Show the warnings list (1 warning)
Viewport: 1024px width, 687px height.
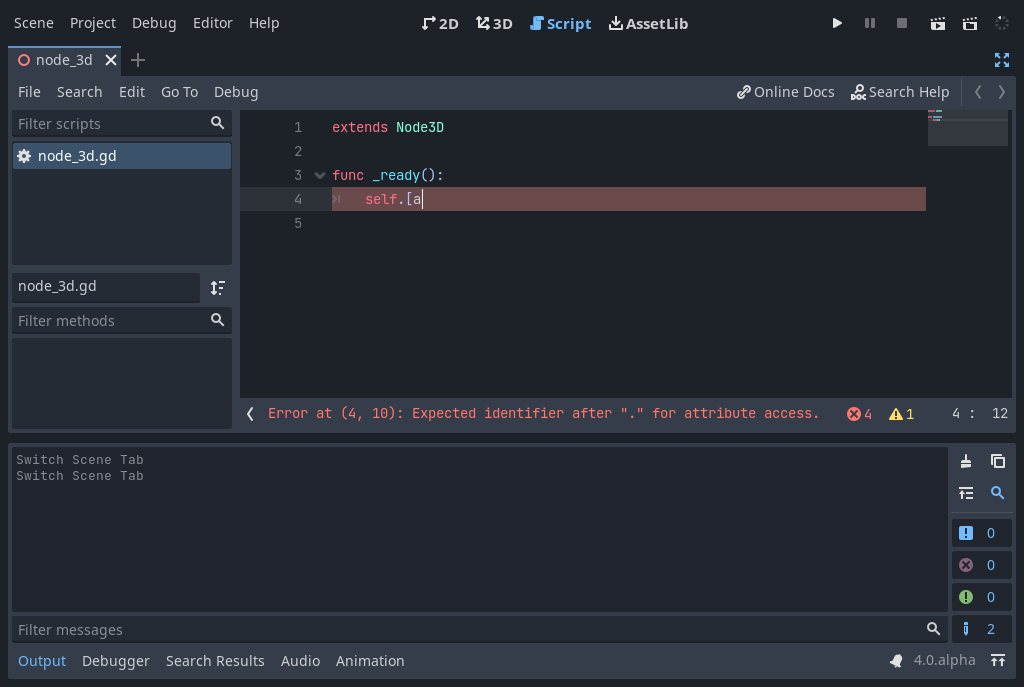point(901,414)
